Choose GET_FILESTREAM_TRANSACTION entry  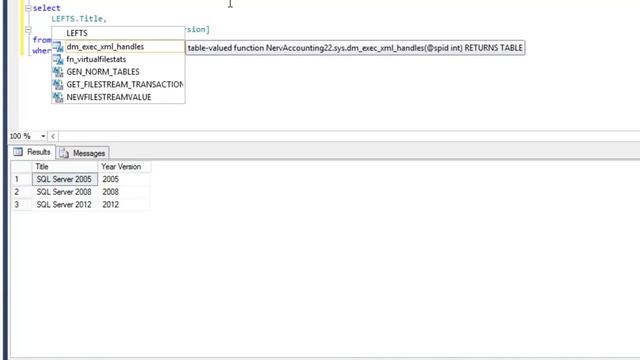(118, 84)
